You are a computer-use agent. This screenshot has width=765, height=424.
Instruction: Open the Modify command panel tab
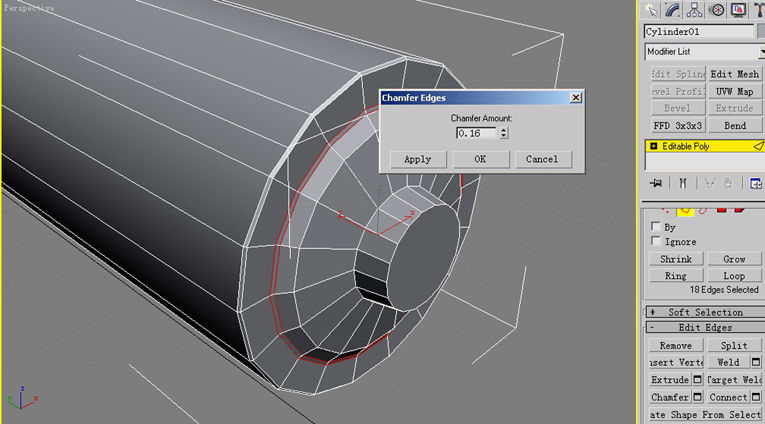click(x=673, y=10)
